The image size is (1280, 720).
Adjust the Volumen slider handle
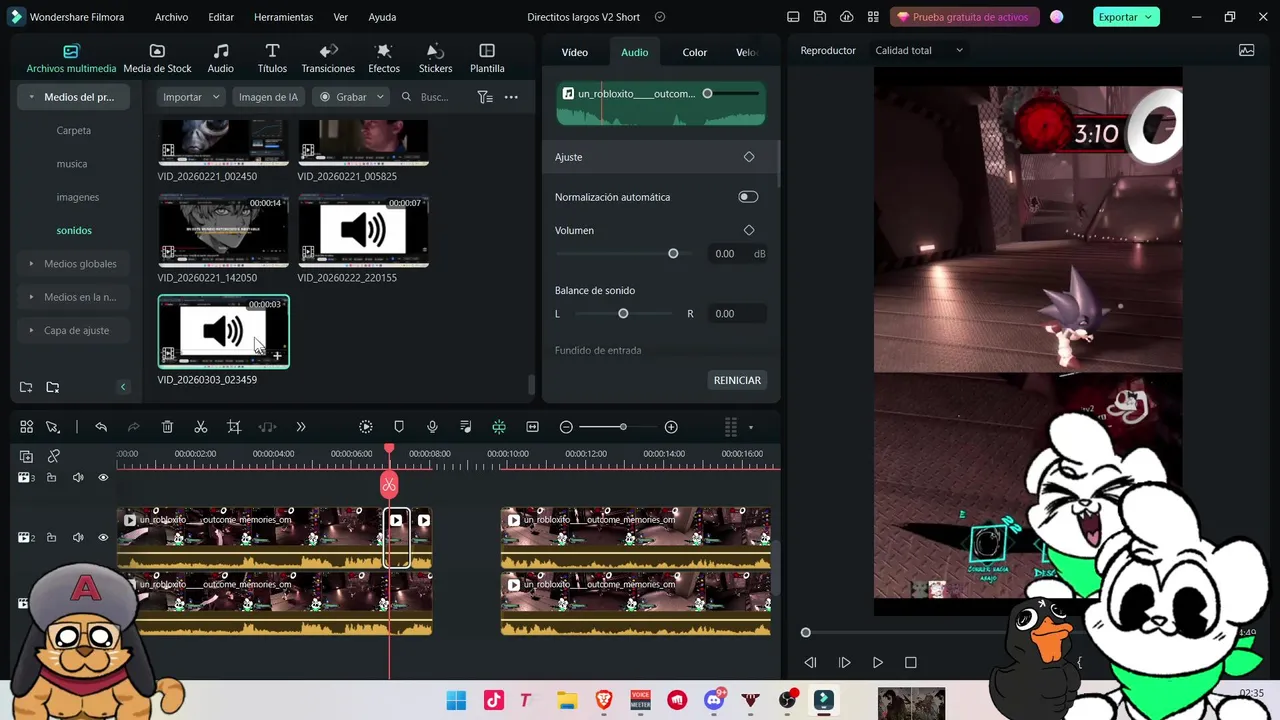673,254
